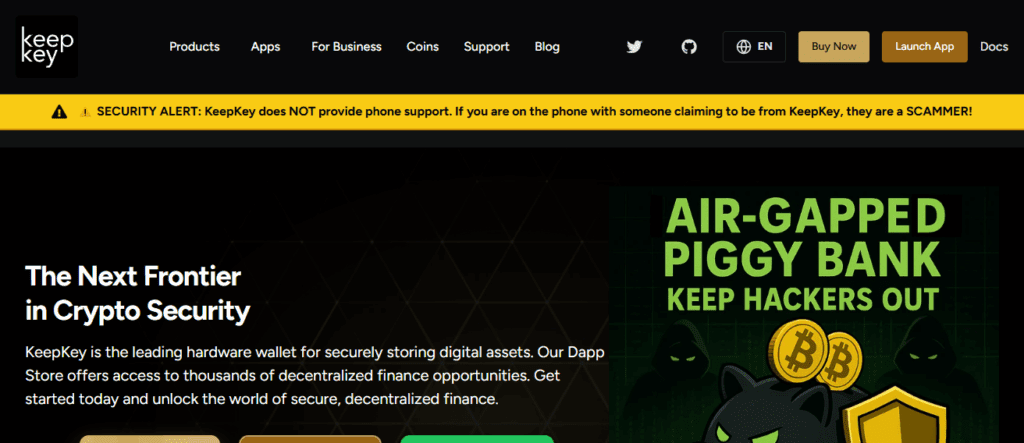Go to the Coins page

[423, 47]
